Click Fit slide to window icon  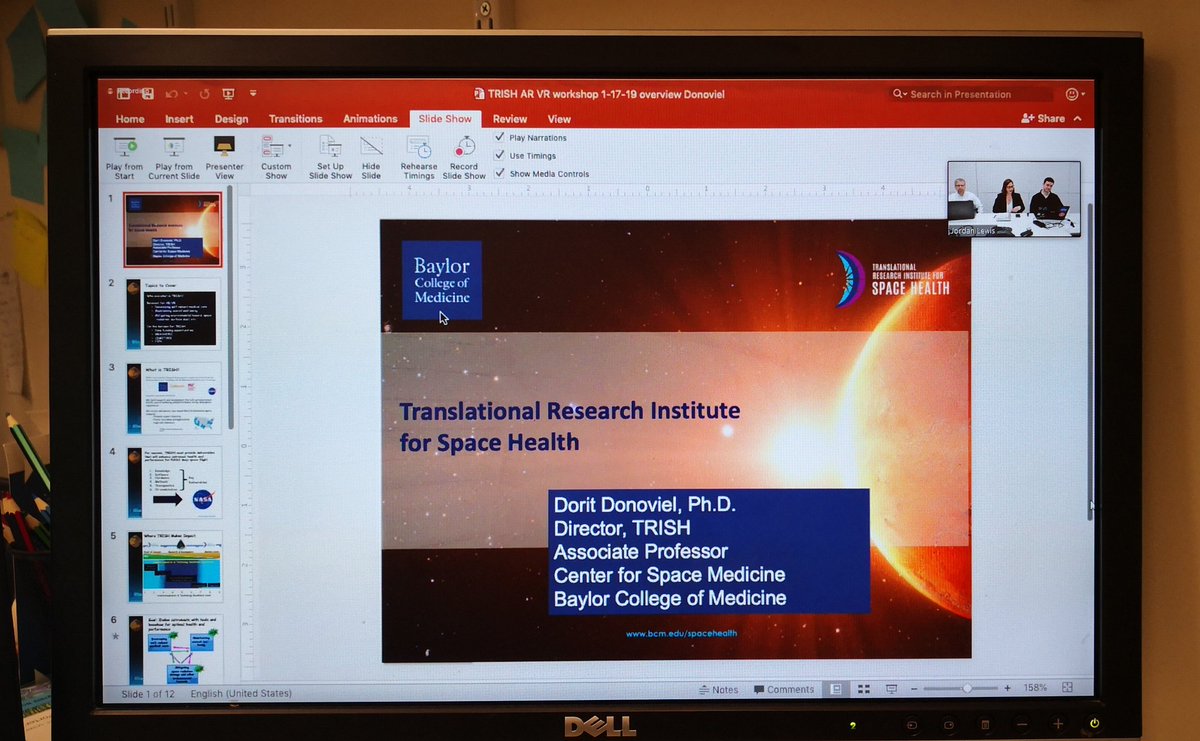[x=1067, y=688]
